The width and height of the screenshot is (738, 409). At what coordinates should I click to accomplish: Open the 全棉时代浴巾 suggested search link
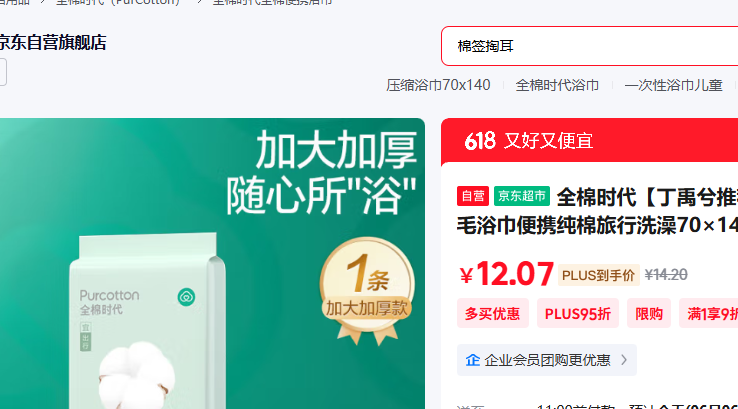click(x=557, y=85)
